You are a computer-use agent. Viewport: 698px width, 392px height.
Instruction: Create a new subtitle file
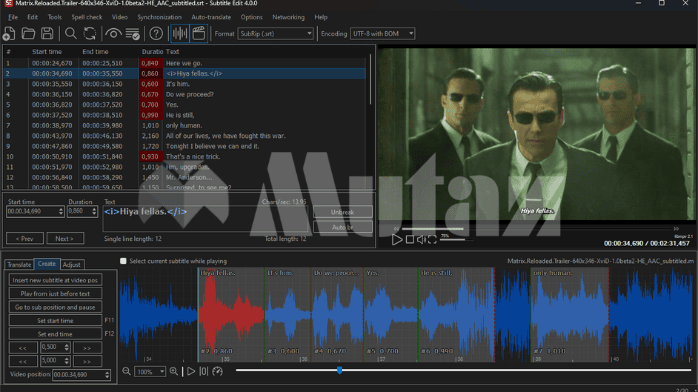(x=9, y=33)
